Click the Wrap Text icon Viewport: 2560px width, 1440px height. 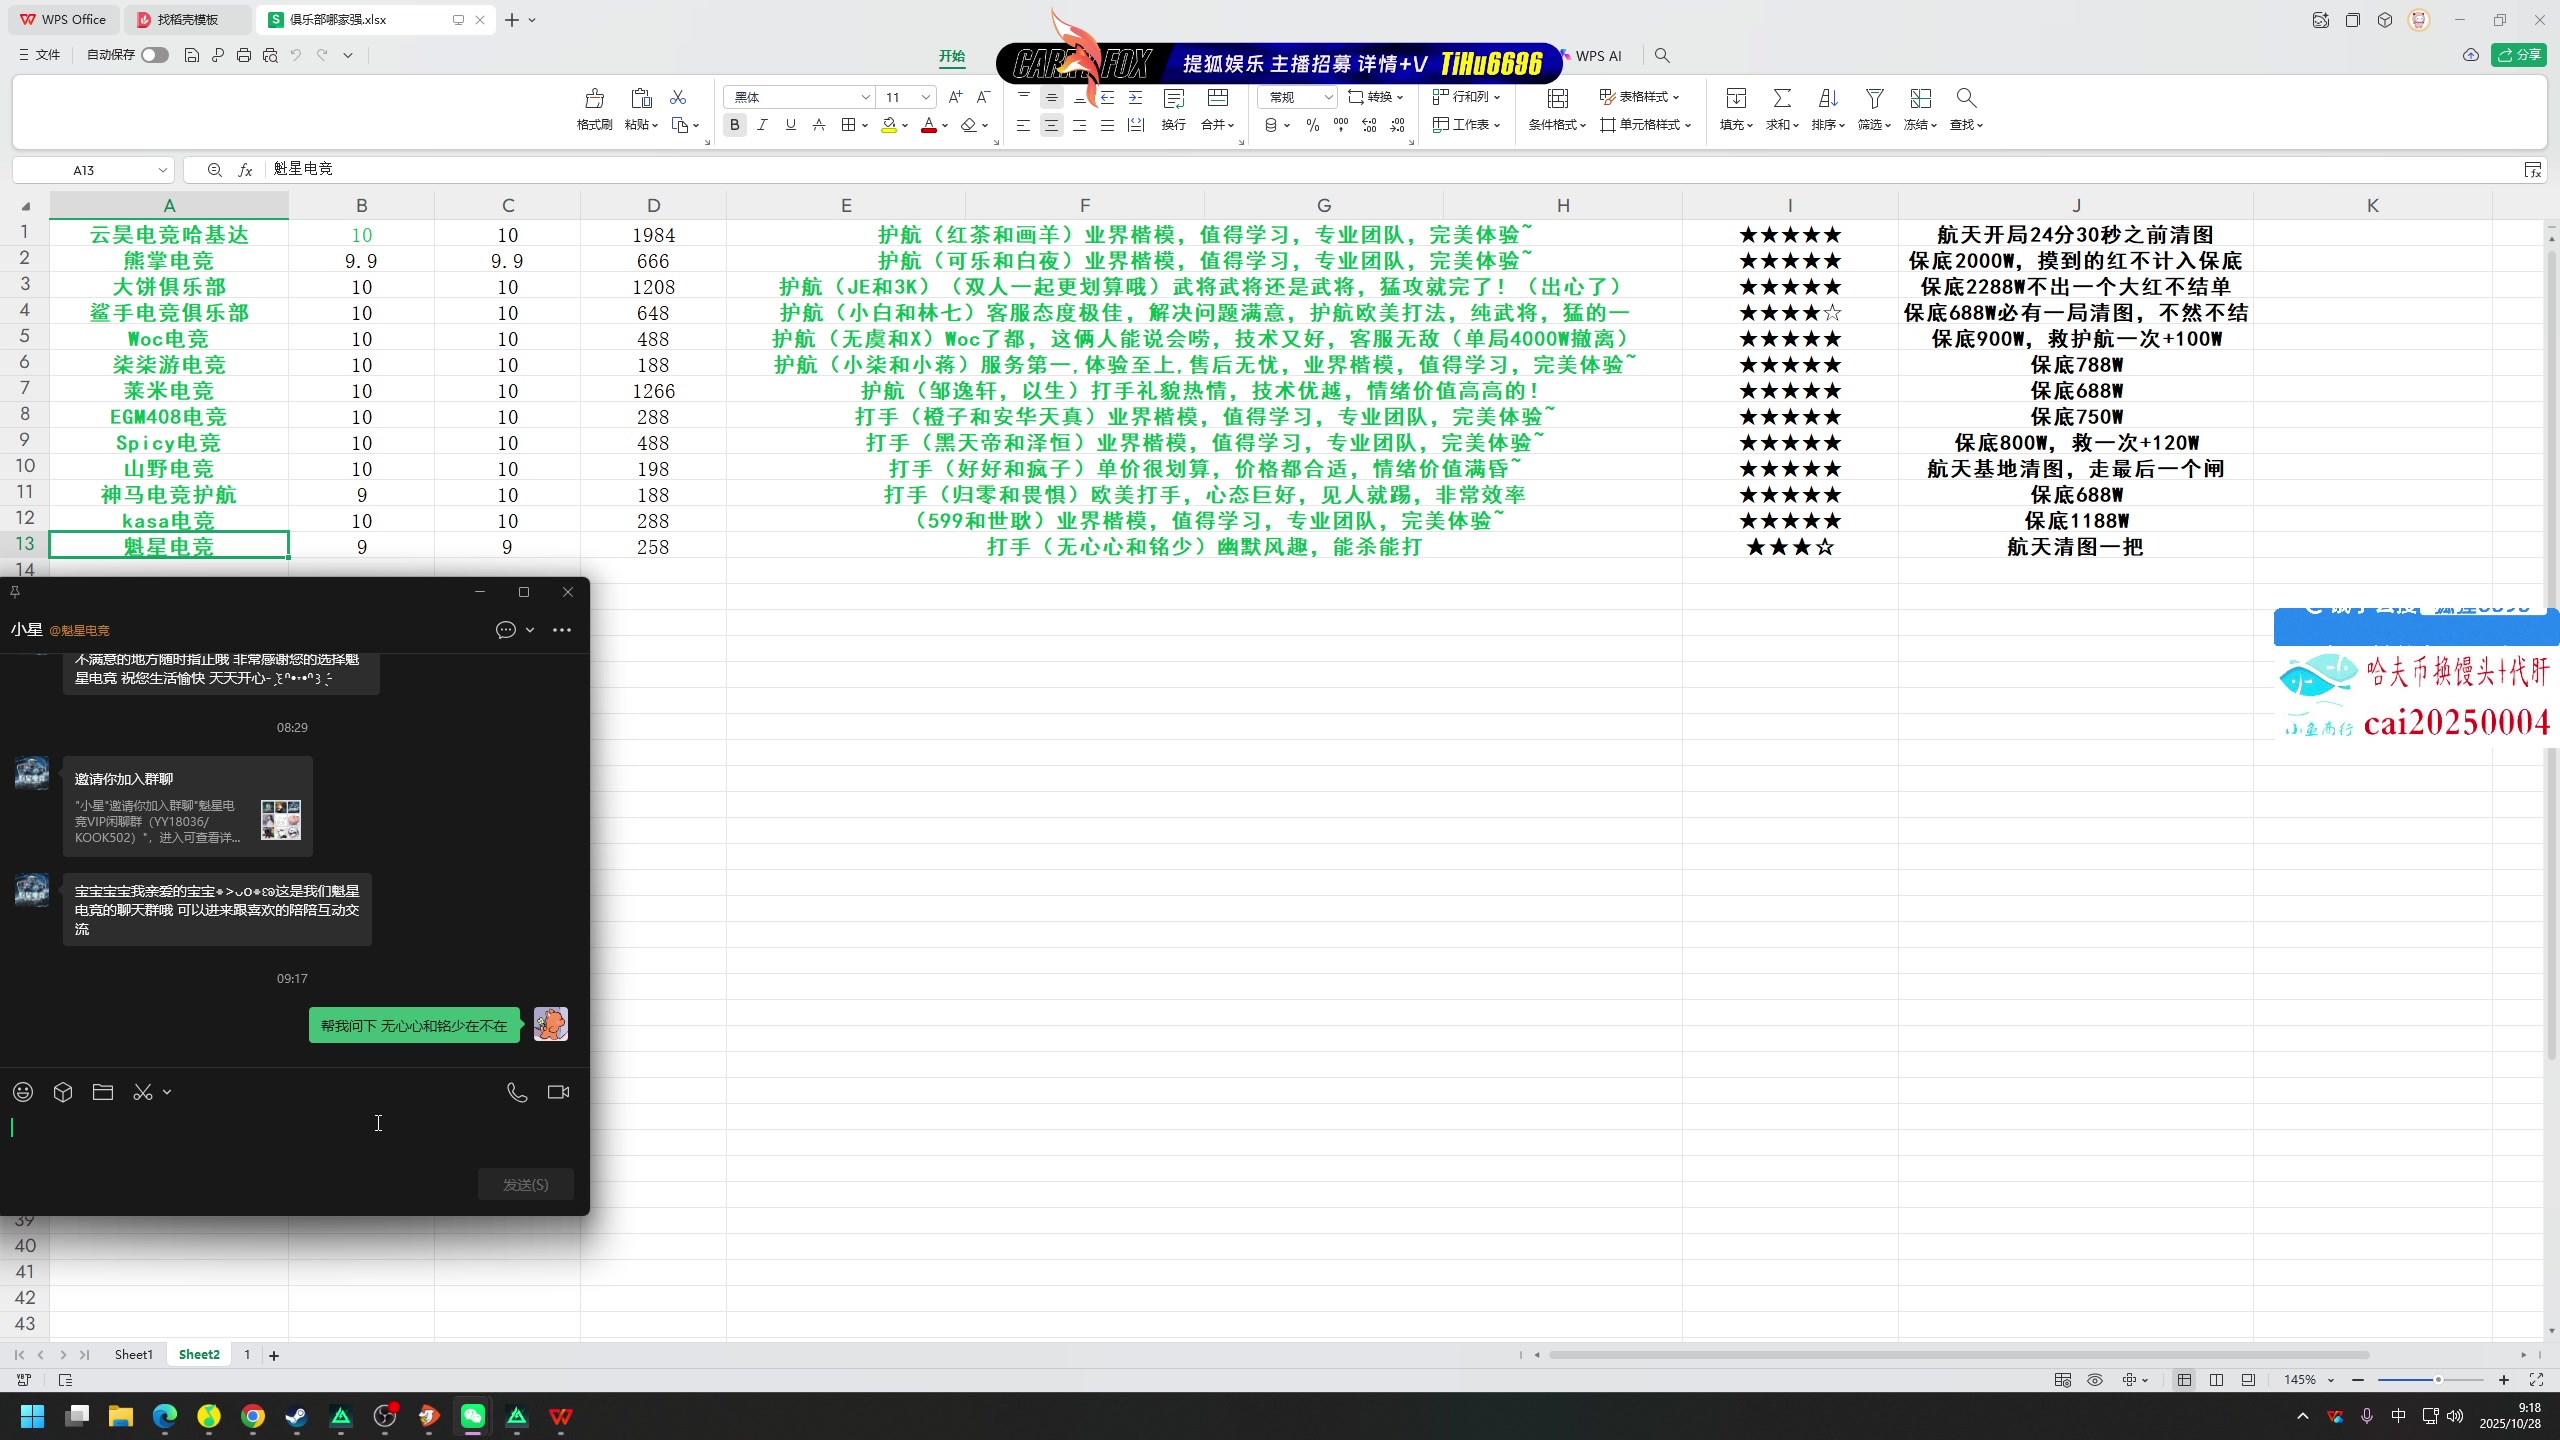pyautogui.click(x=1174, y=99)
